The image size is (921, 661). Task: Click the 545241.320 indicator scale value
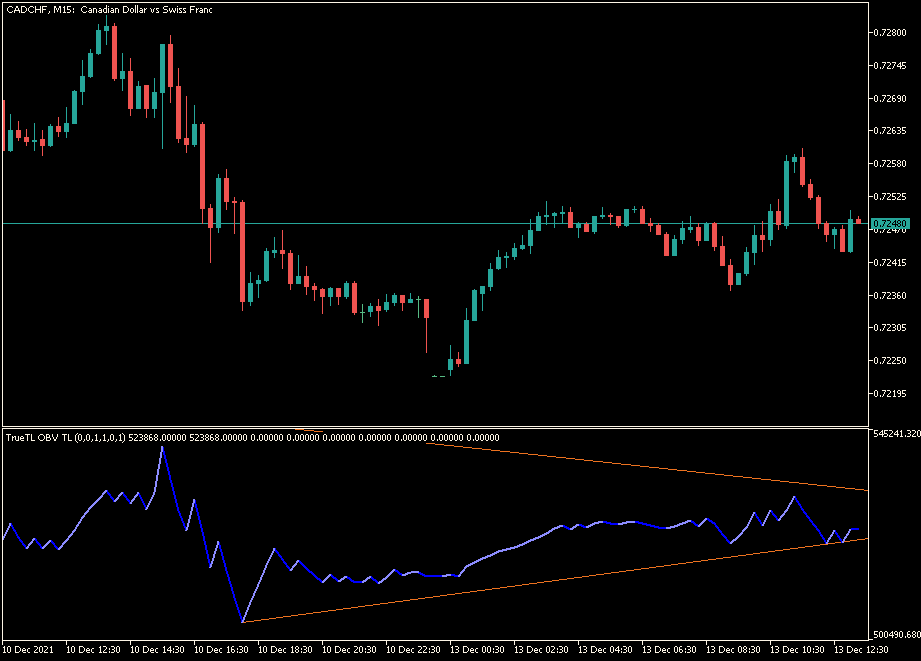point(897,434)
